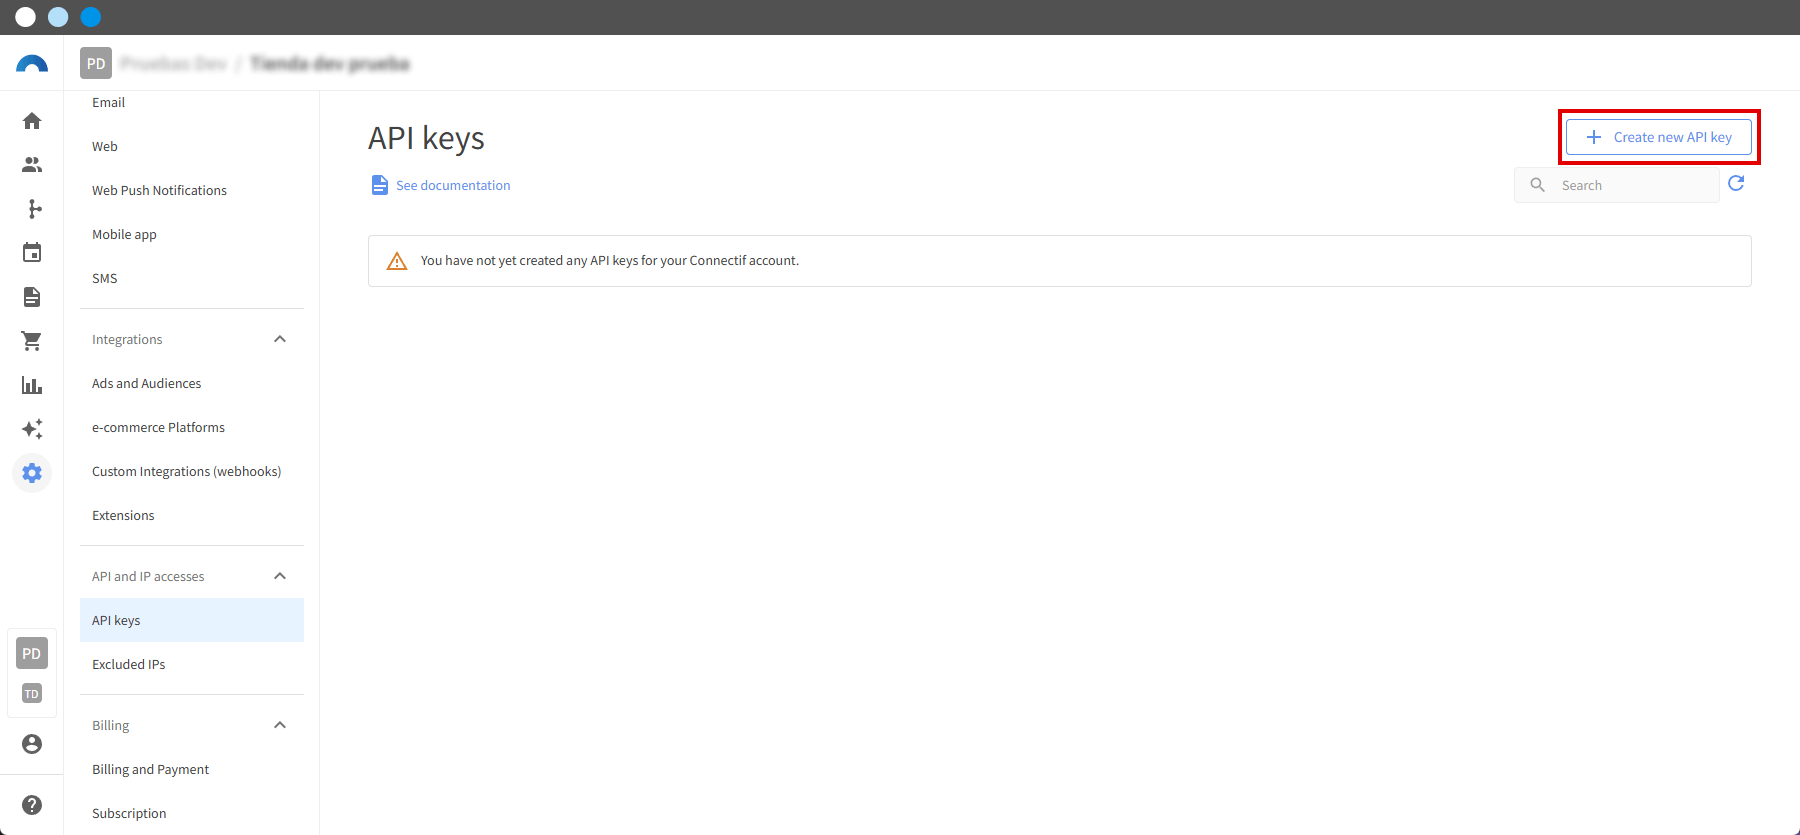Click the TD store badge
The height and width of the screenshot is (835, 1800).
click(x=32, y=694)
